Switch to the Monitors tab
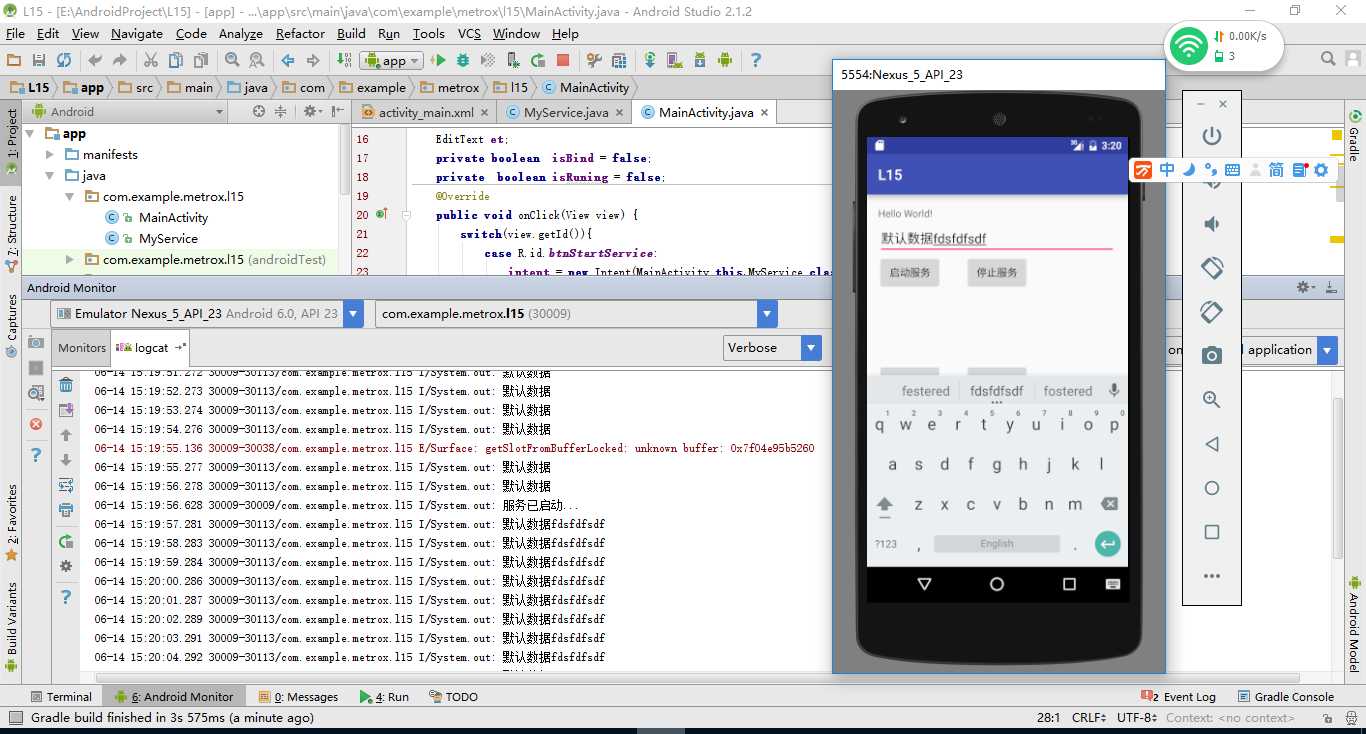The image size is (1366, 734). [x=82, y=348]
